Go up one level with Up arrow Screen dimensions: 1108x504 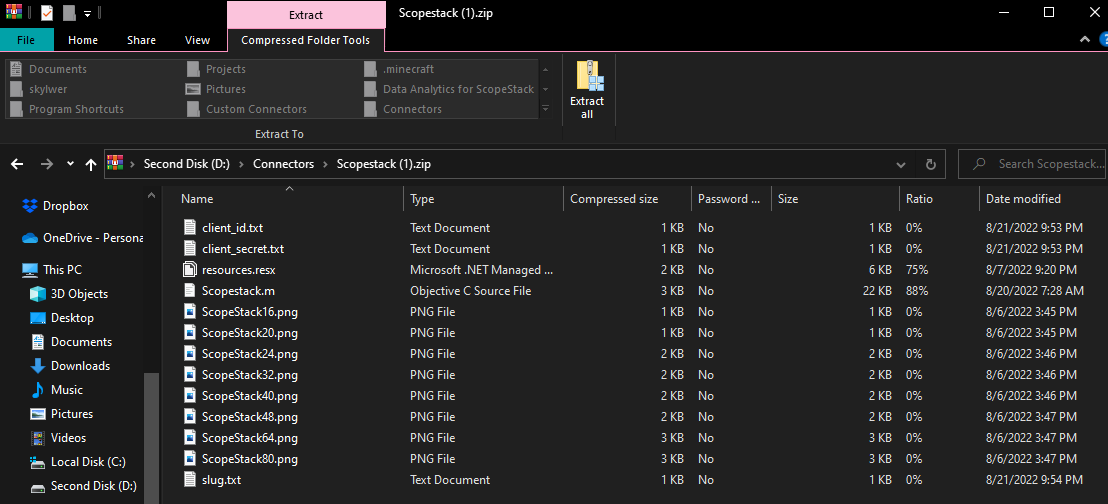click(x=90, y=164)
